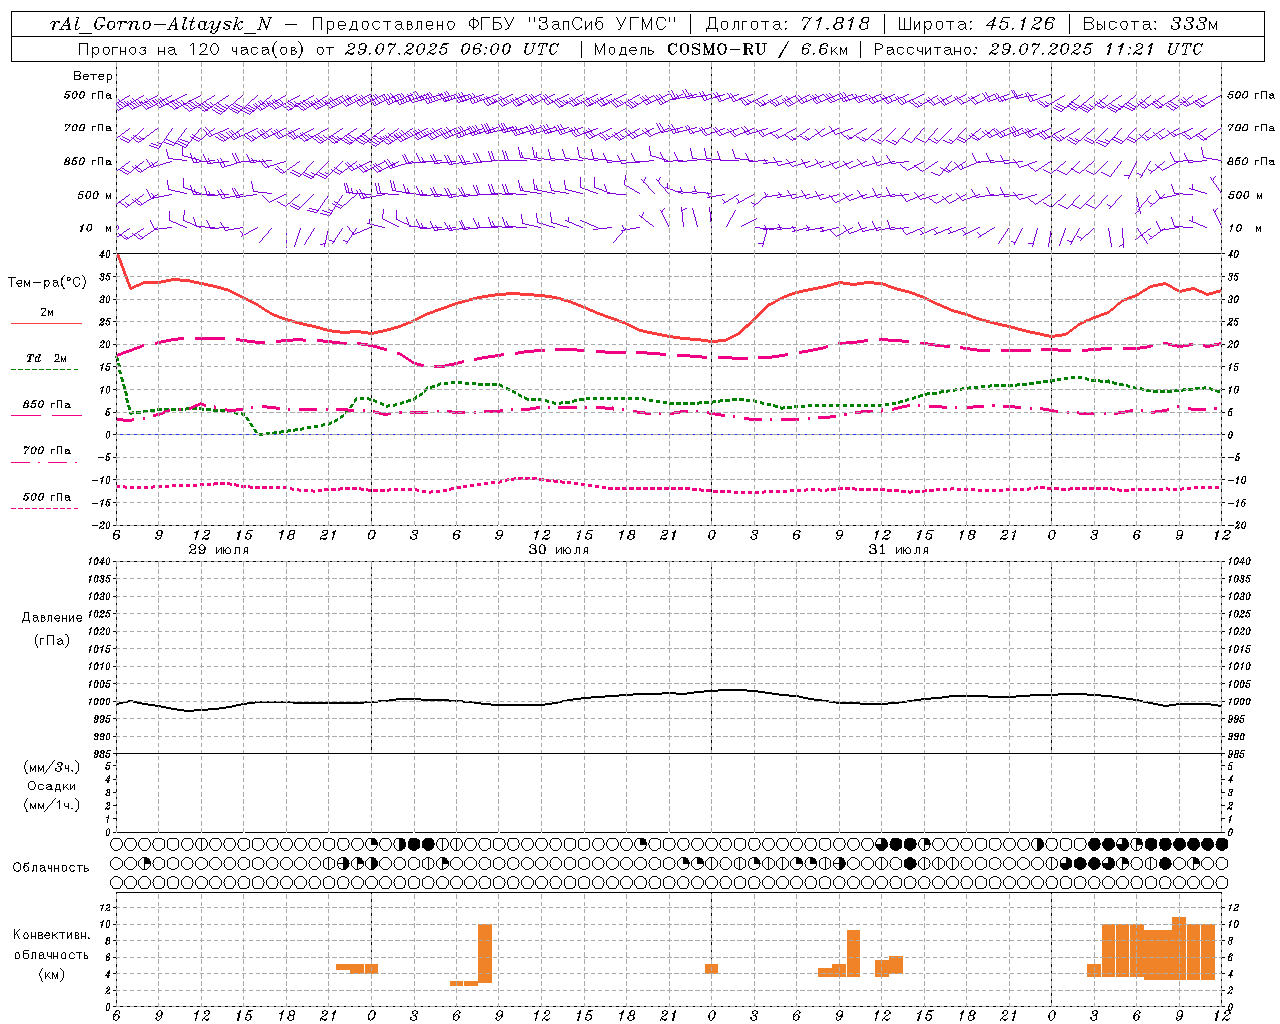
Task: Click the Конвективн. label in bottom panel
Action: (x=52, y=934)
